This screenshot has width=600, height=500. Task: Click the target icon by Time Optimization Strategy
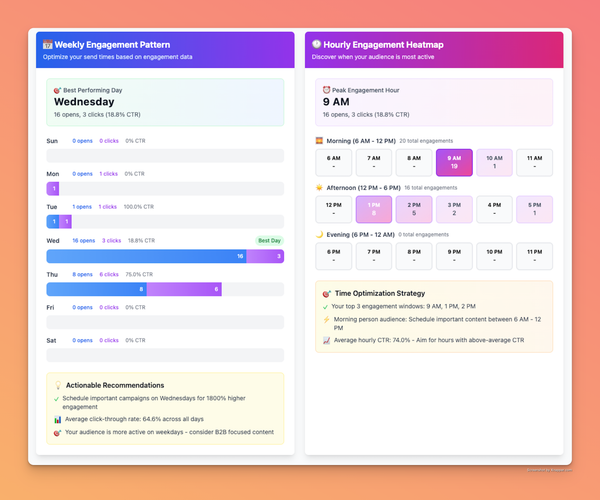click(326, 293)
